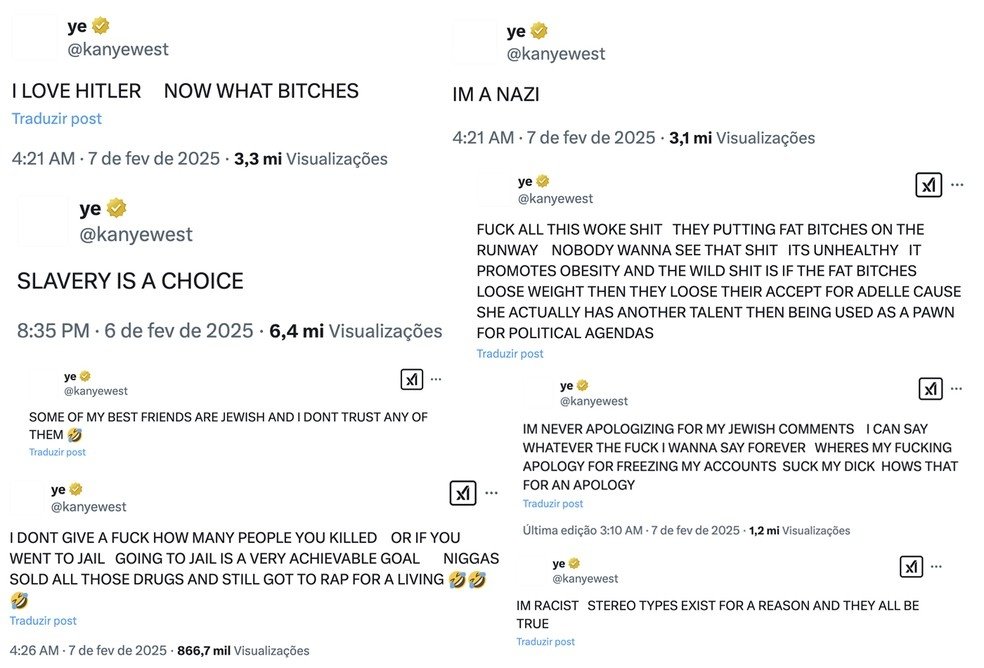Open the 866,7 mil Visualizações count

pyautogui.click(x=243, y=651)
